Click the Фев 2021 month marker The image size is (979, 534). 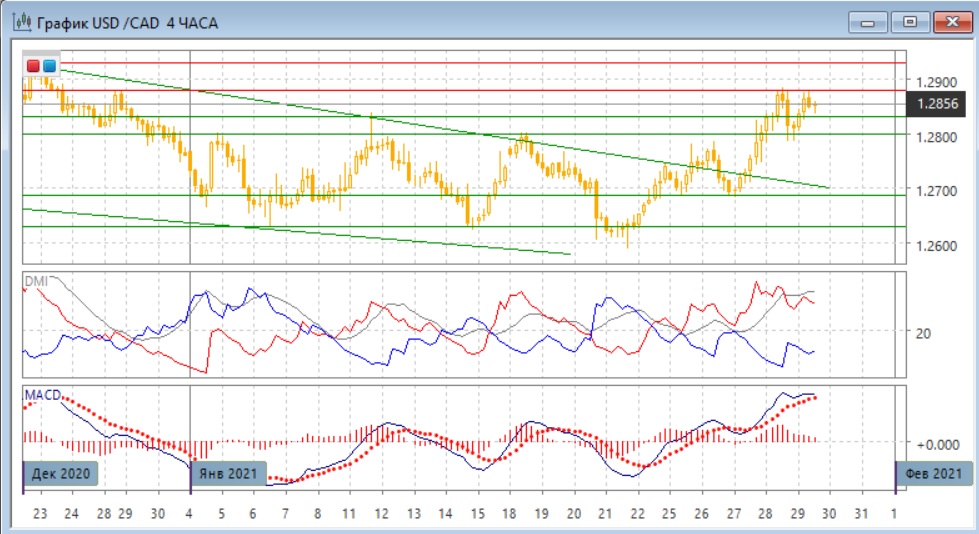(x=933, y=473)
